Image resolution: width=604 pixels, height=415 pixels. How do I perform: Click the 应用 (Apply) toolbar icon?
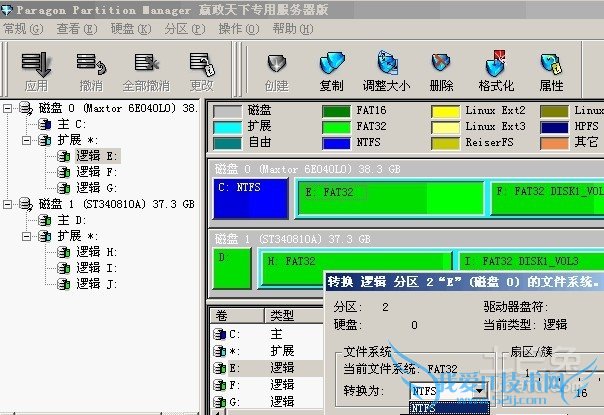tap(36, 64)
